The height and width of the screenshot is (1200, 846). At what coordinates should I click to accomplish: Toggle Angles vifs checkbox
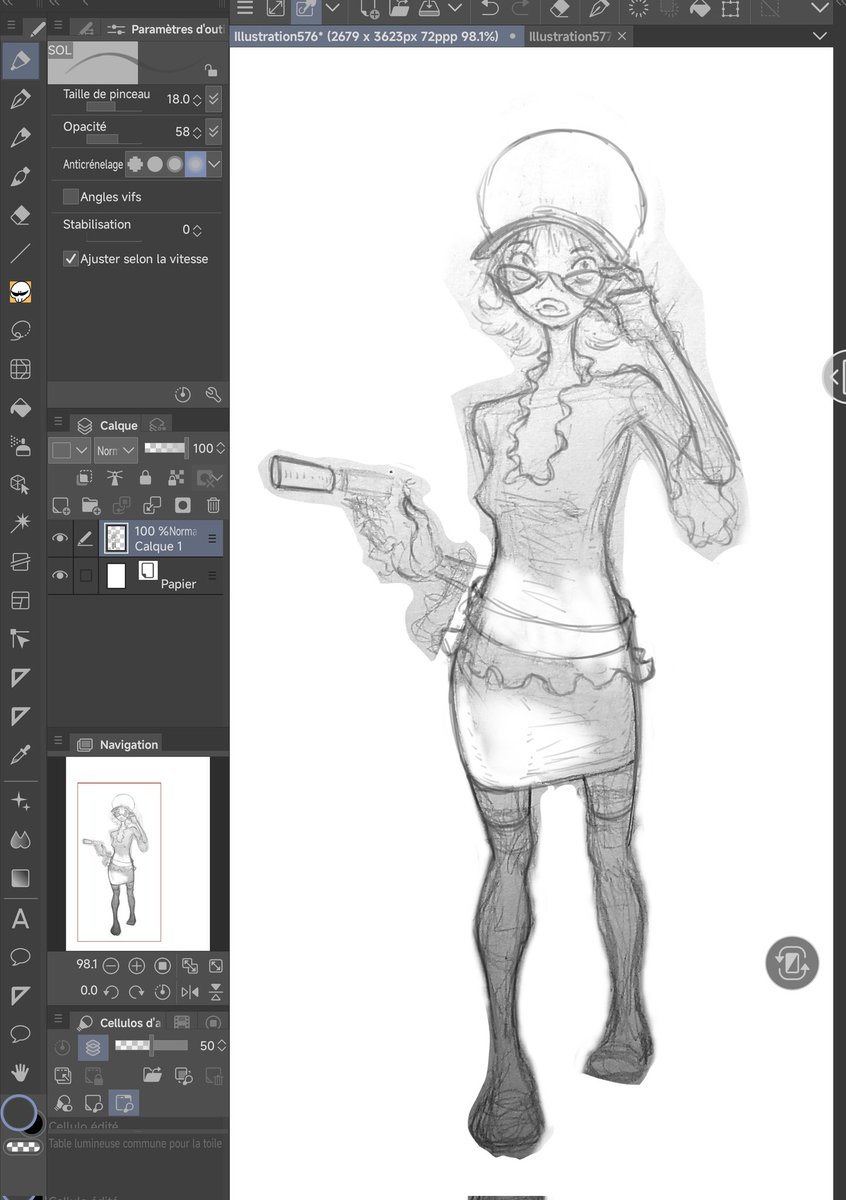click(x=70, y=197)
